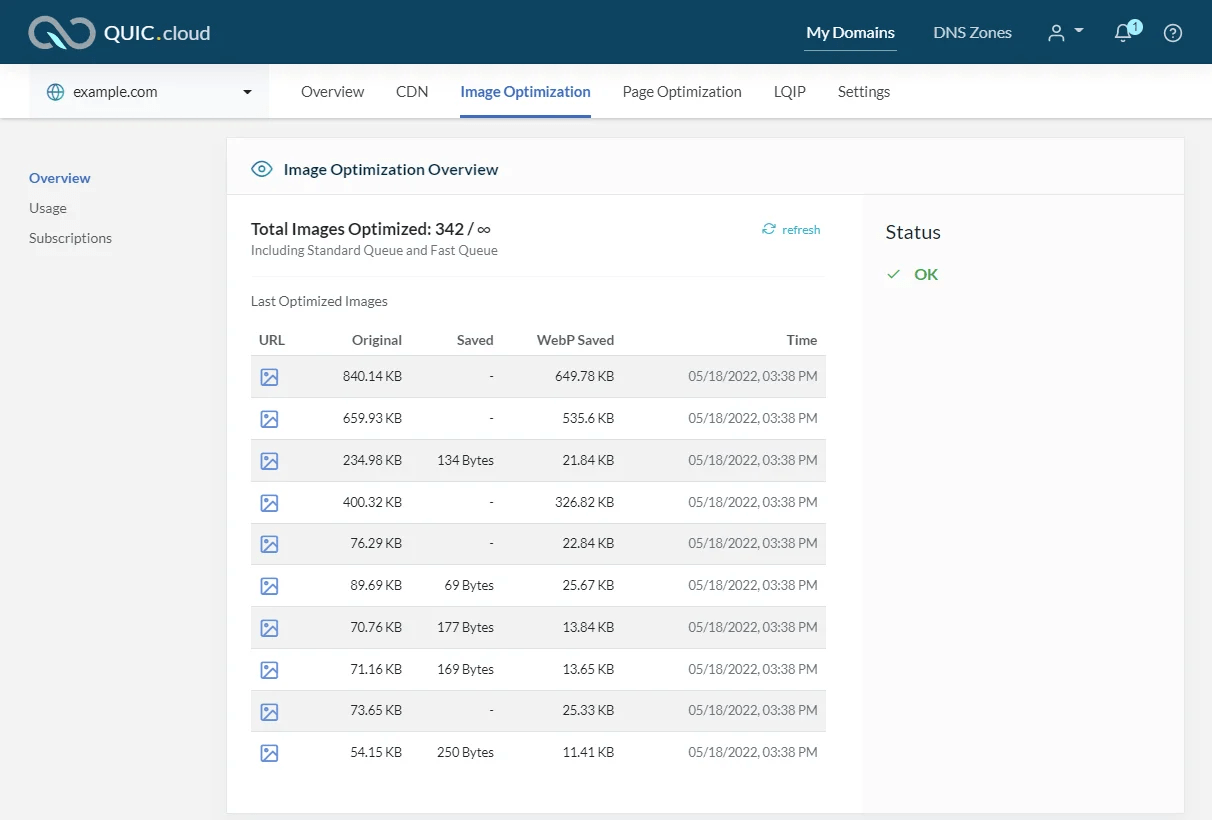Select the LQIP tab
1212x820 pixels.
click(789, 91)
